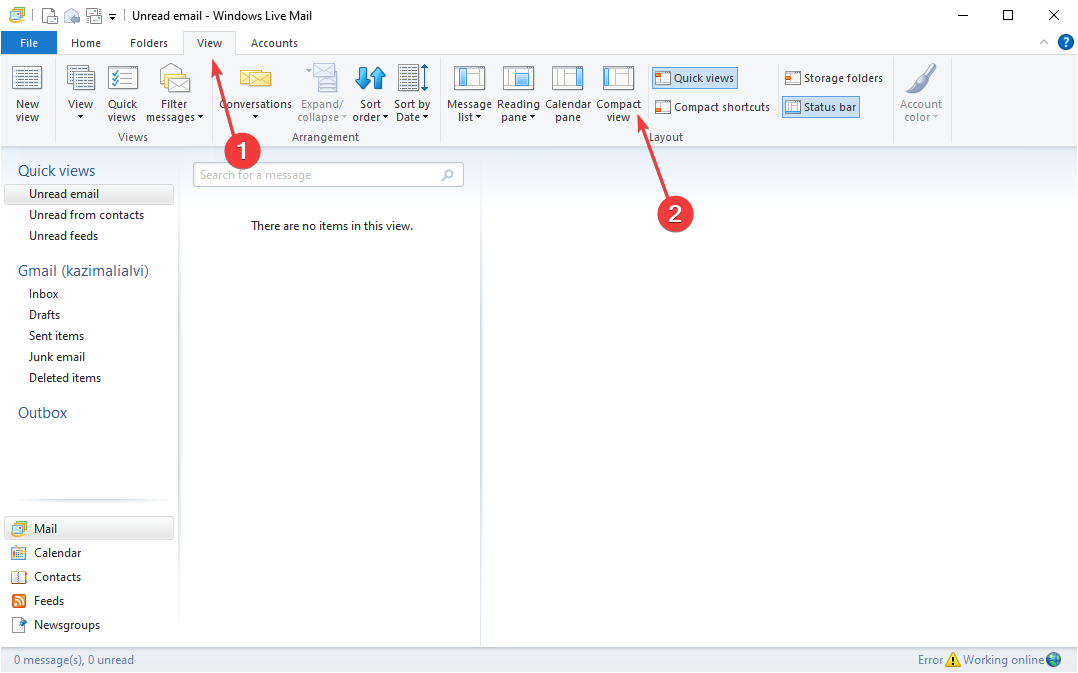This screenshot has width=1078, height=673.
Task: Click the blue Help question mark icon
Action: coord(1066,43)
